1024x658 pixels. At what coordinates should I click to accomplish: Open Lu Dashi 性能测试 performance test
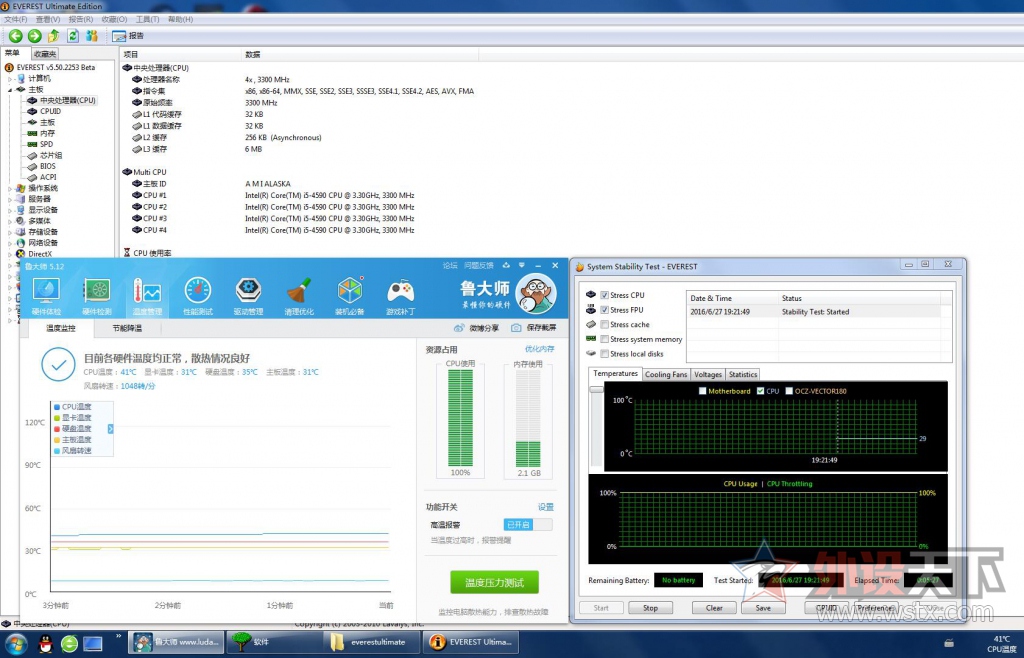pos(198,296)
